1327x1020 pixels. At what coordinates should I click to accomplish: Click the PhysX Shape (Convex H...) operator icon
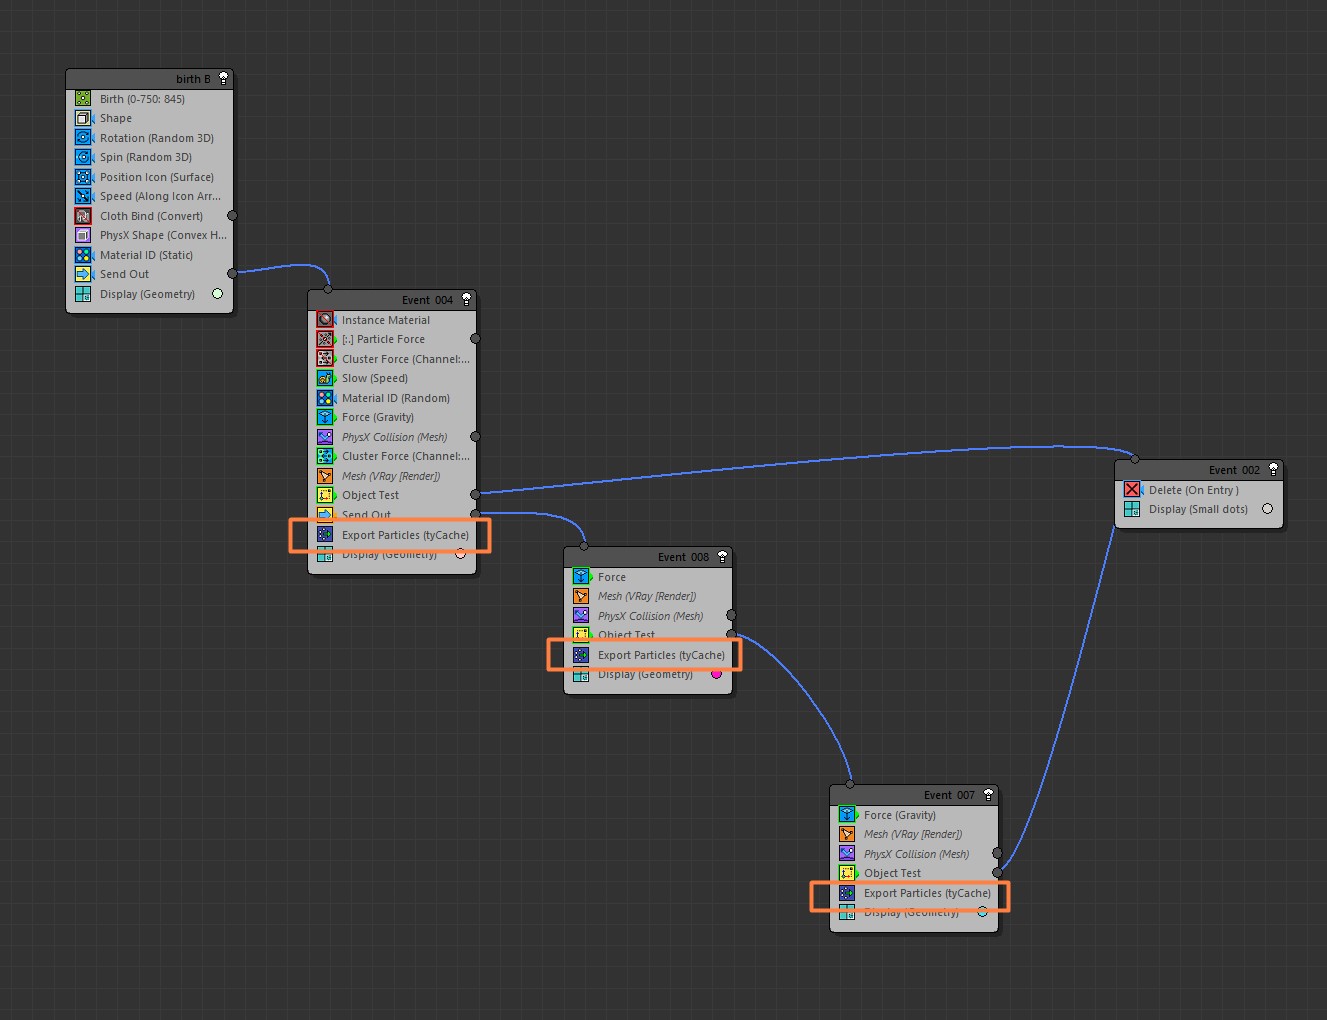tap(83, 235)
